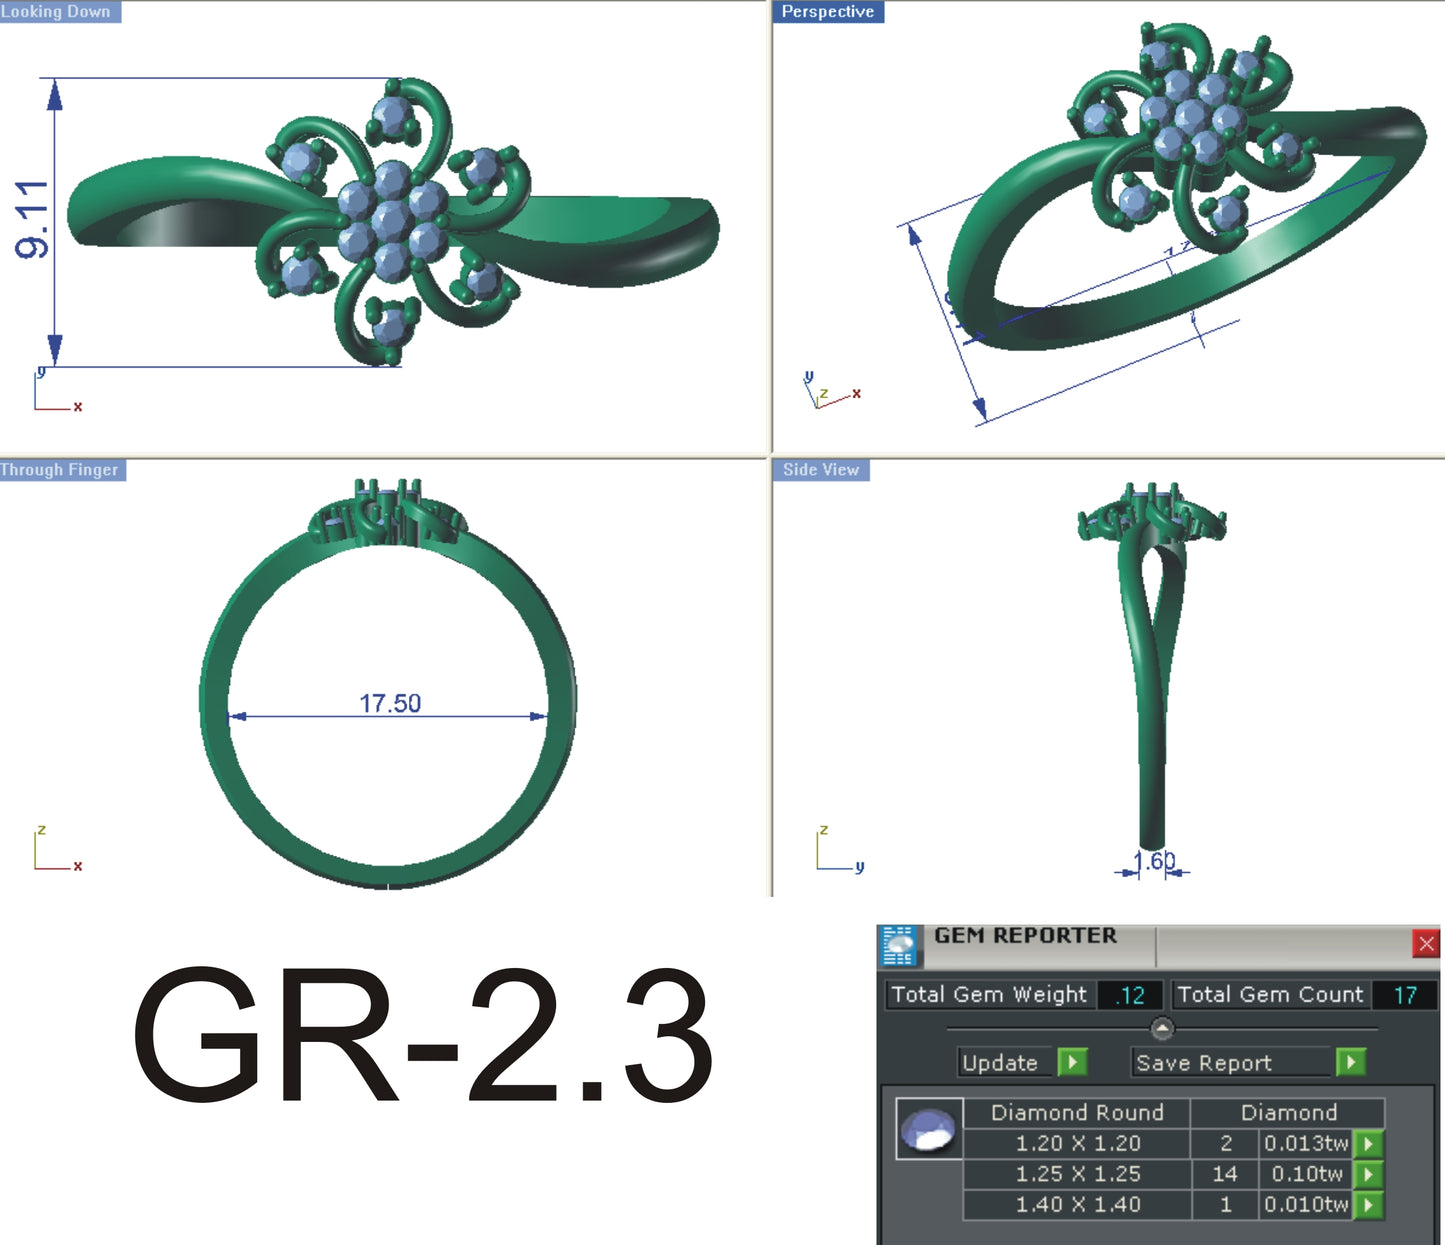The width and height of the screenshot is (1445, 1245).
Task: Click the Save Report button
Action: [1203, 1063]
